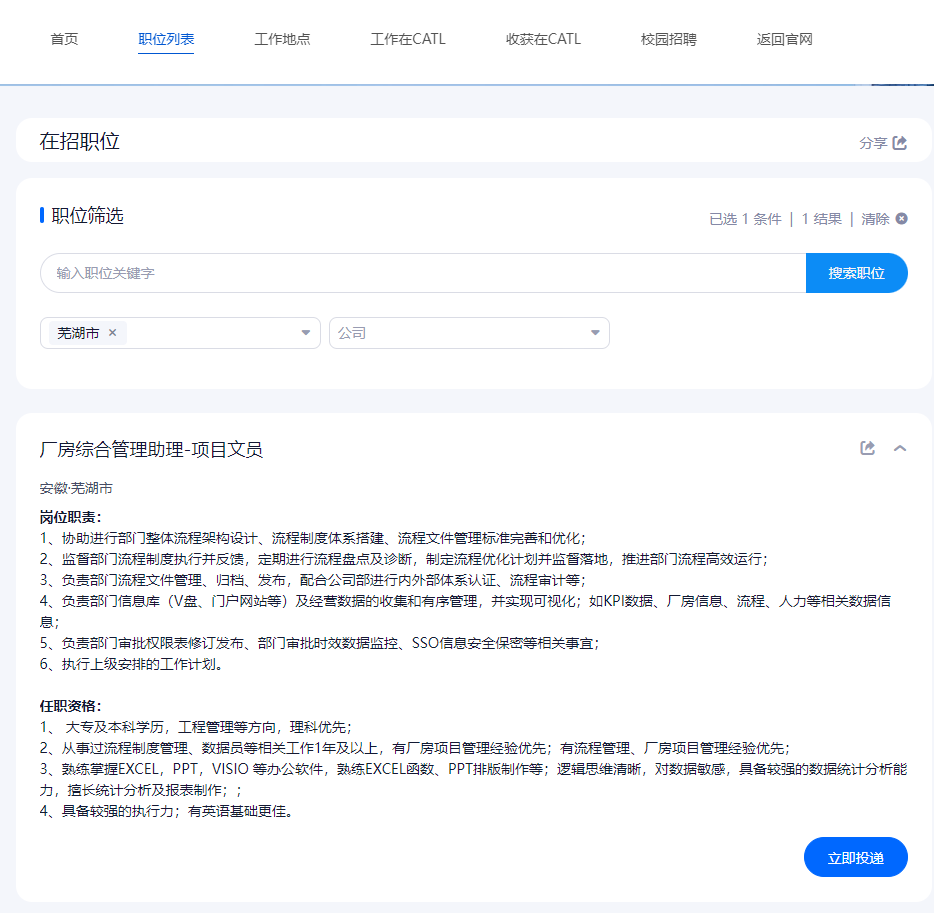Go to the 首页 tab

(64, 39)
